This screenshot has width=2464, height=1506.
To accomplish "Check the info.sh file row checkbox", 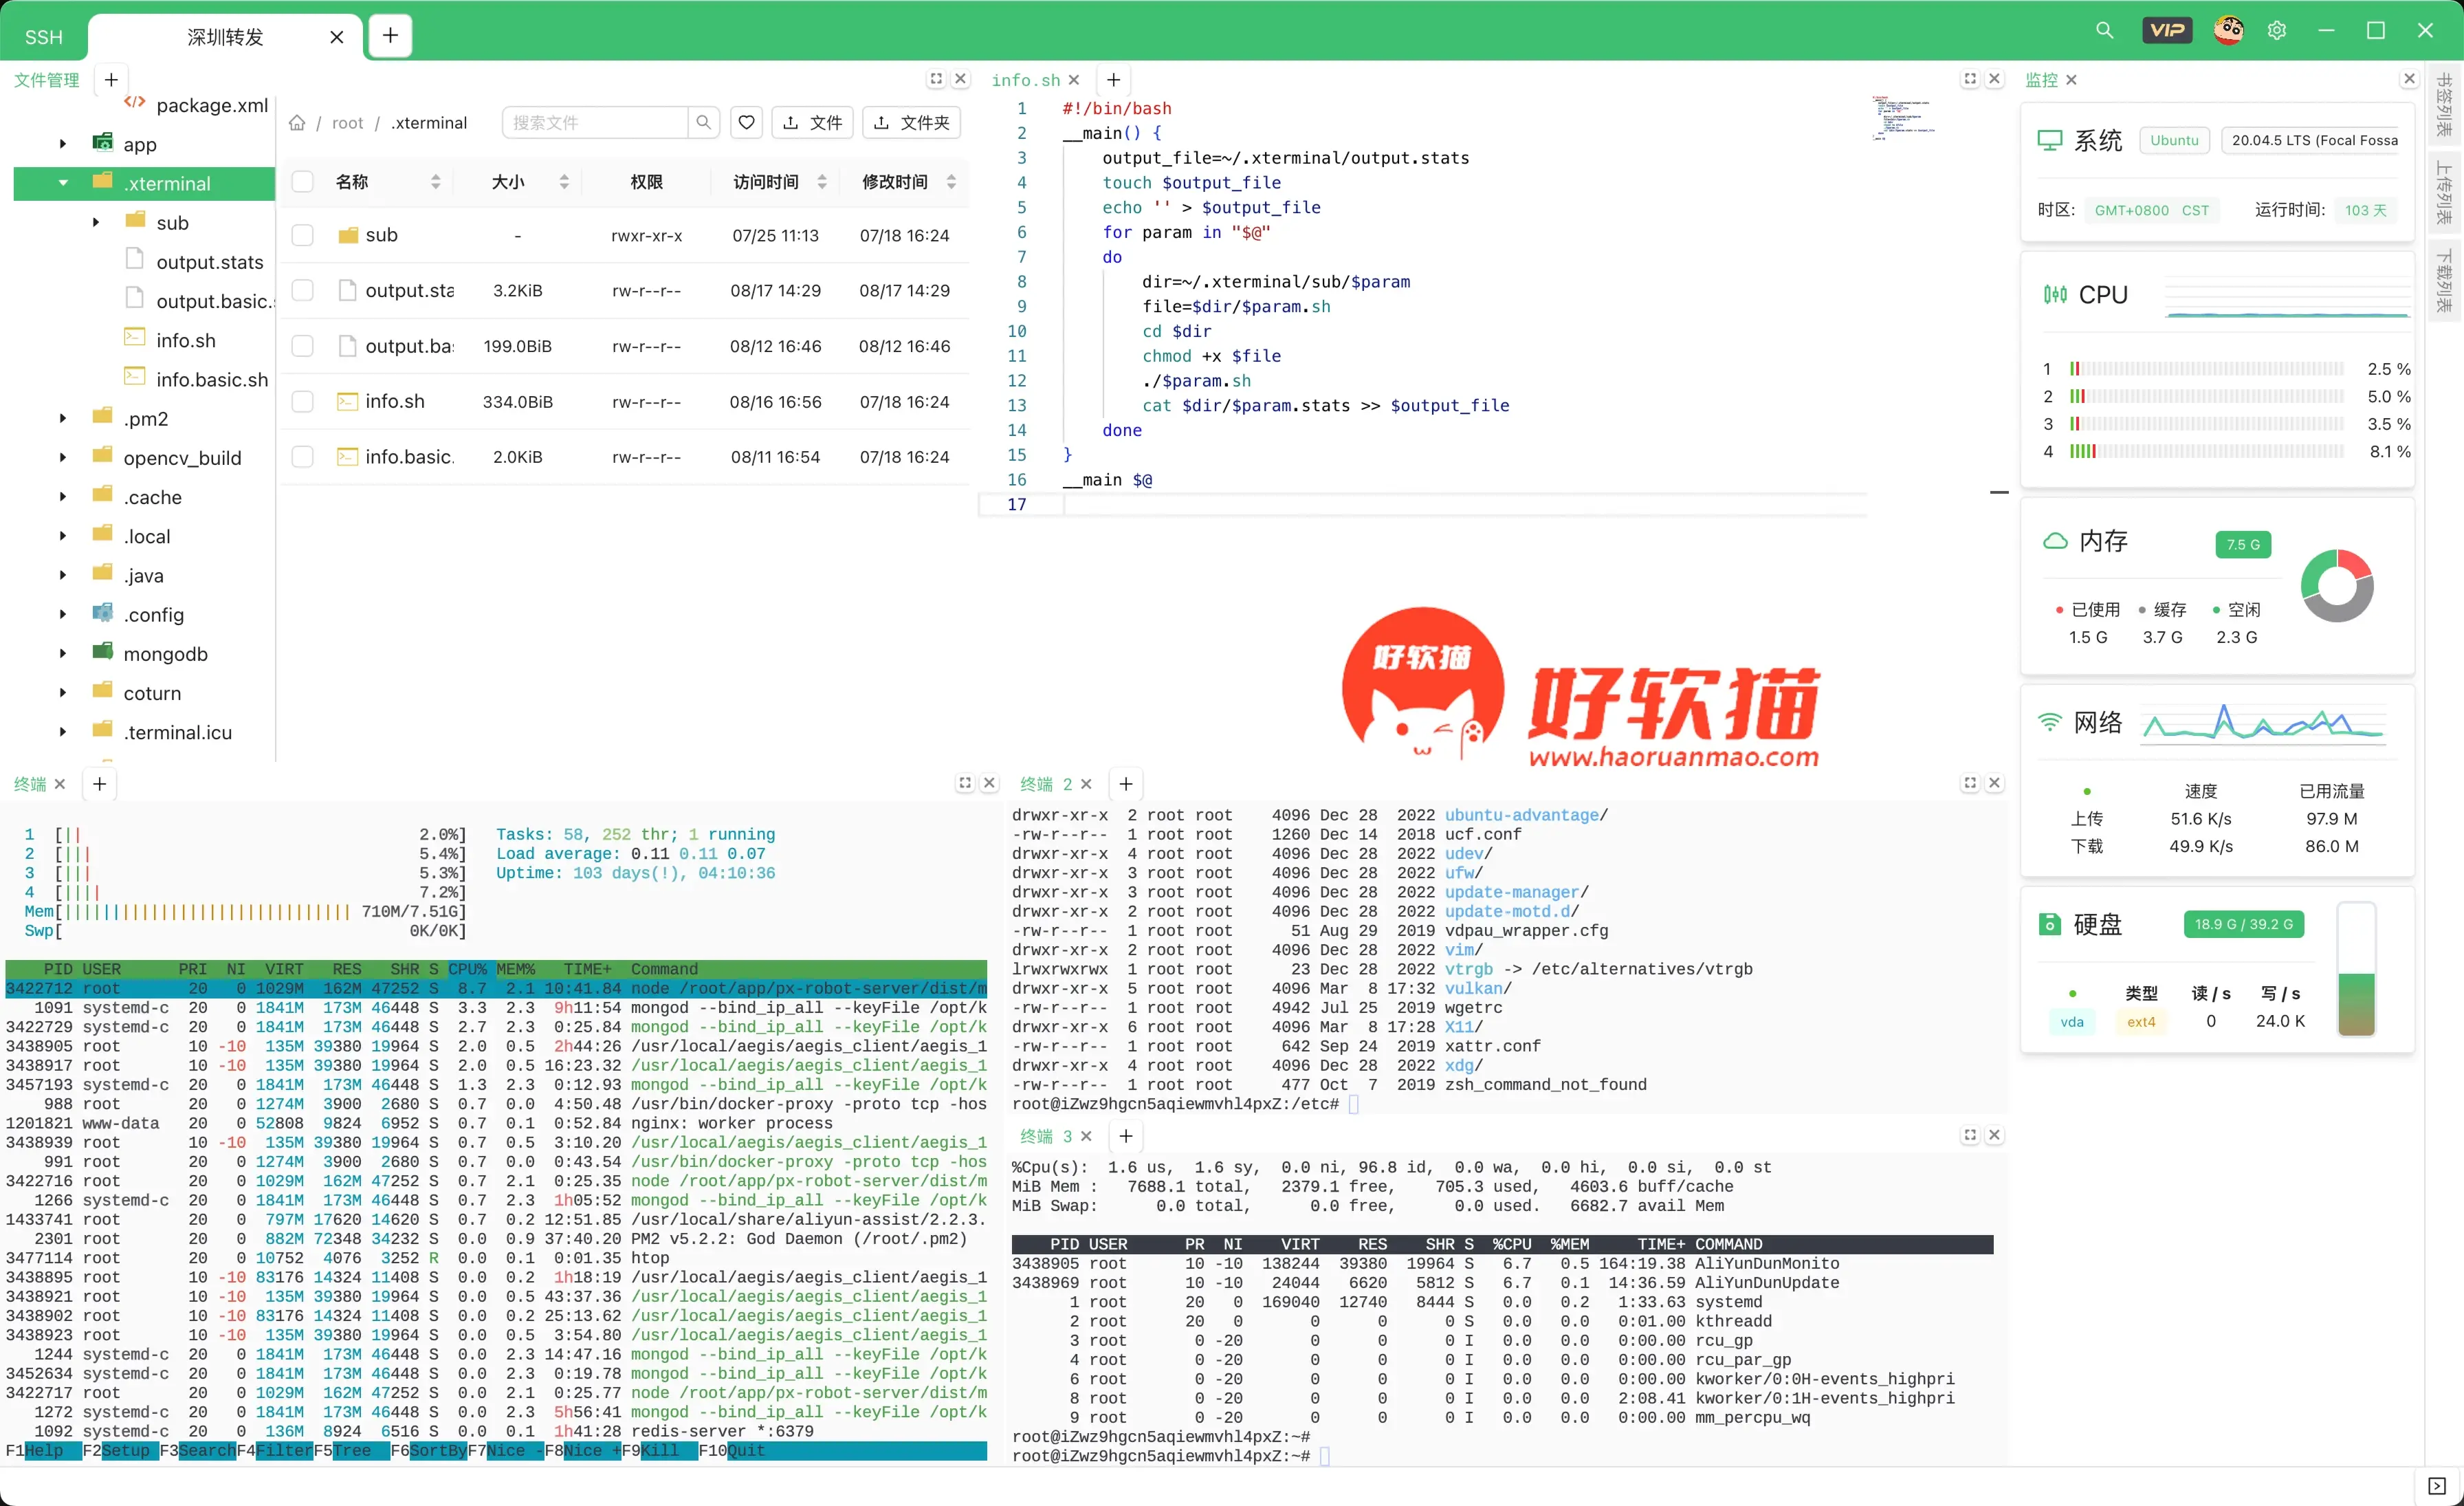I will [302, 401].
